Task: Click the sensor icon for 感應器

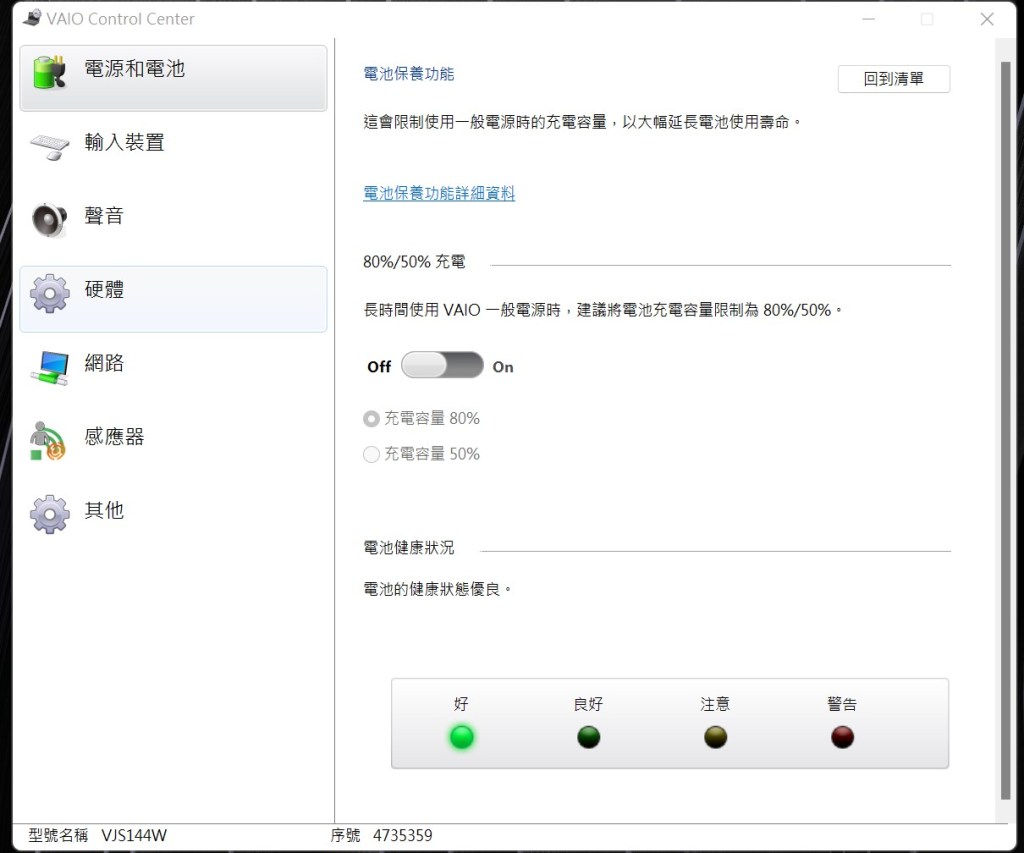Action: (49, 440)
